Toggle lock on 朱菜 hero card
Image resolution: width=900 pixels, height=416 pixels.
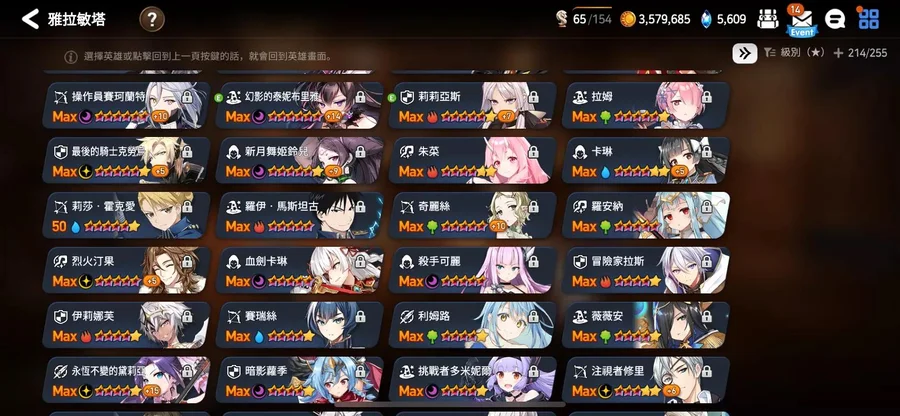pos(533,152)
